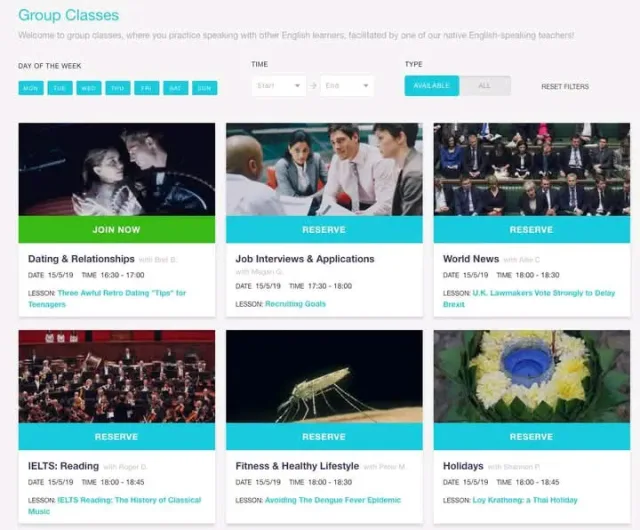Toggle the MON day filter

pyautogui.click(x=31, y=88)
